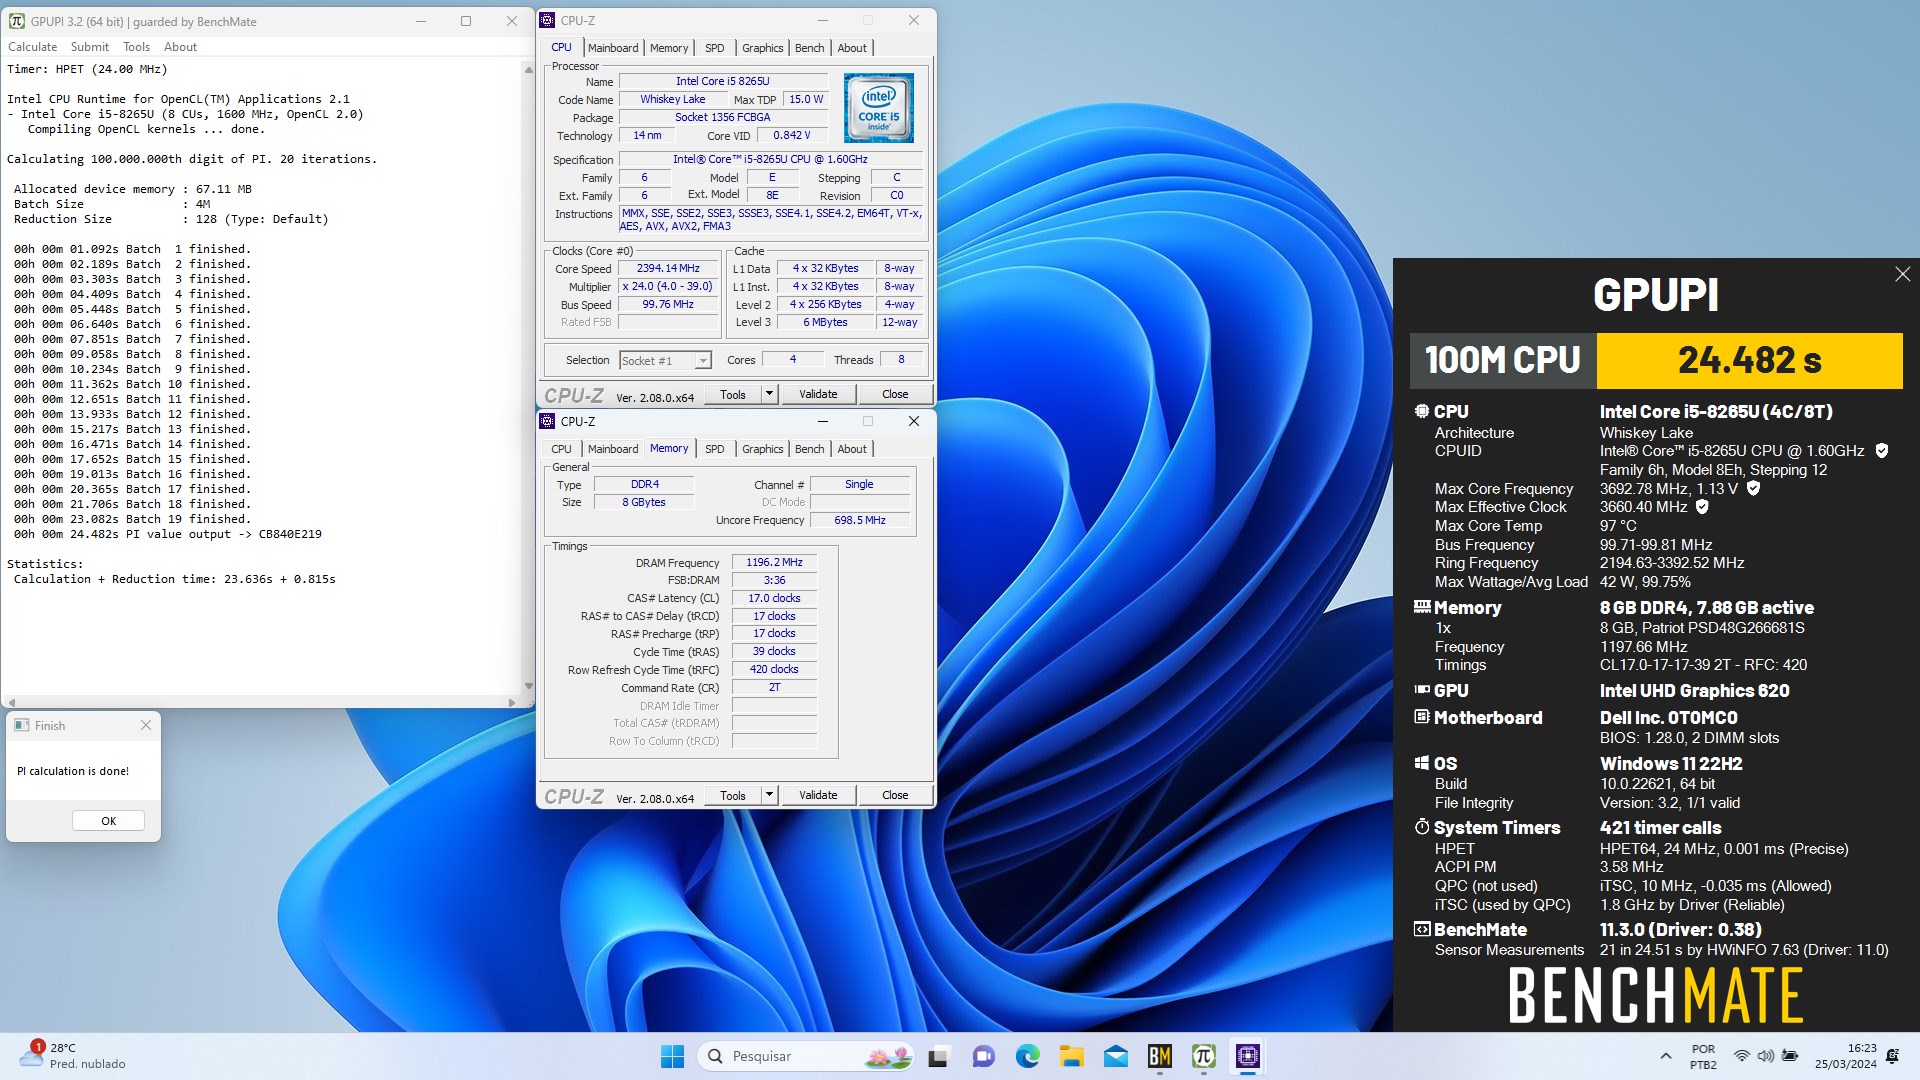1920x1080 pixels.
Task: Switch to CPU-Z via its taskbar icon
Action: (1248, 1056)
